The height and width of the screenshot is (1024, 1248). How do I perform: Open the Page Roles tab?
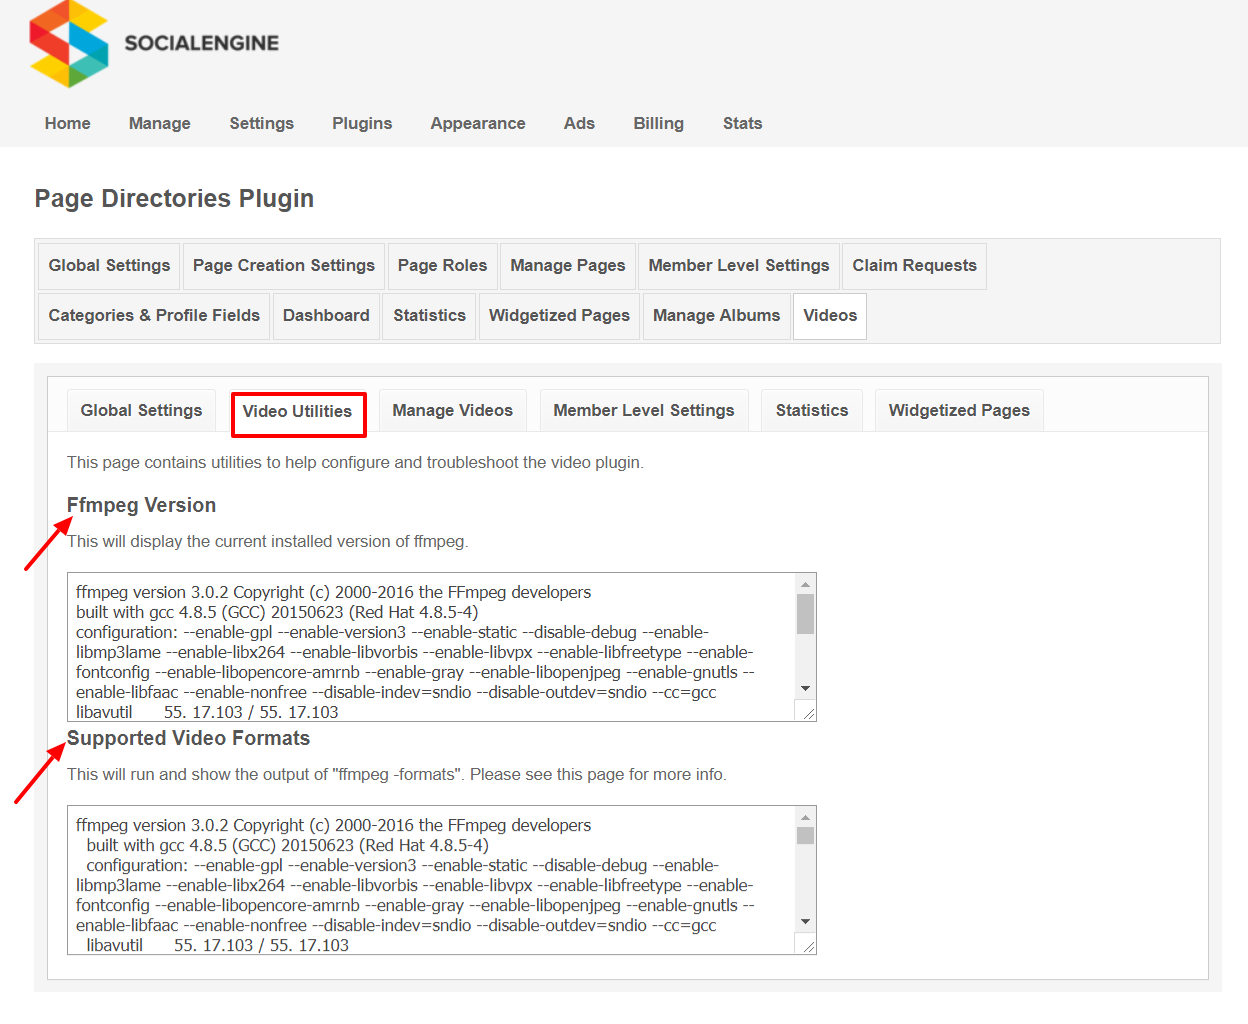[442, 266]
